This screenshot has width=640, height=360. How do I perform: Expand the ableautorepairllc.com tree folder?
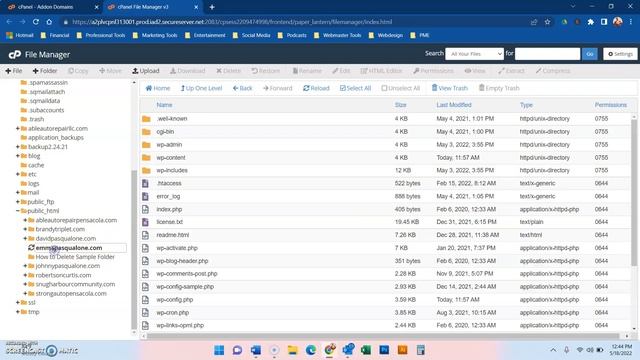coord(18,128)
